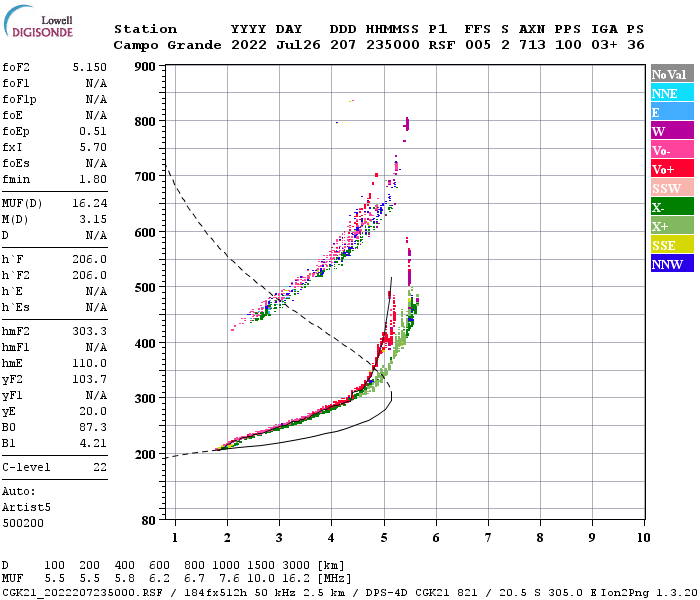Click the 5 MHz x-axis label
Image resolution: width=700 pixels, height=600 pixels.
(x=384, y=538)
